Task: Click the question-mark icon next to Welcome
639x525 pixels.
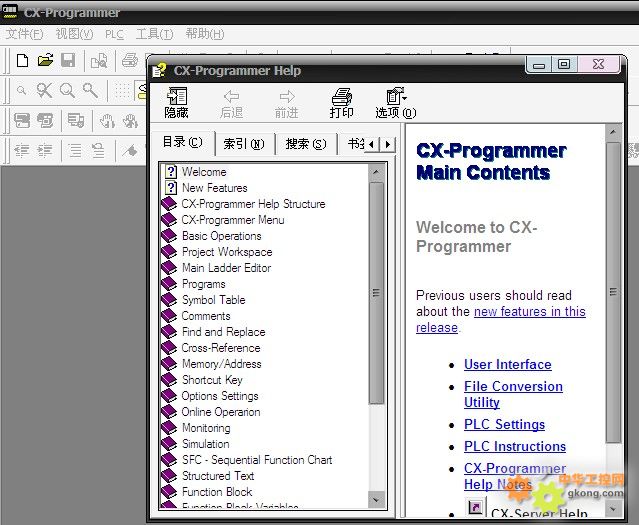Action: (171, 172)
